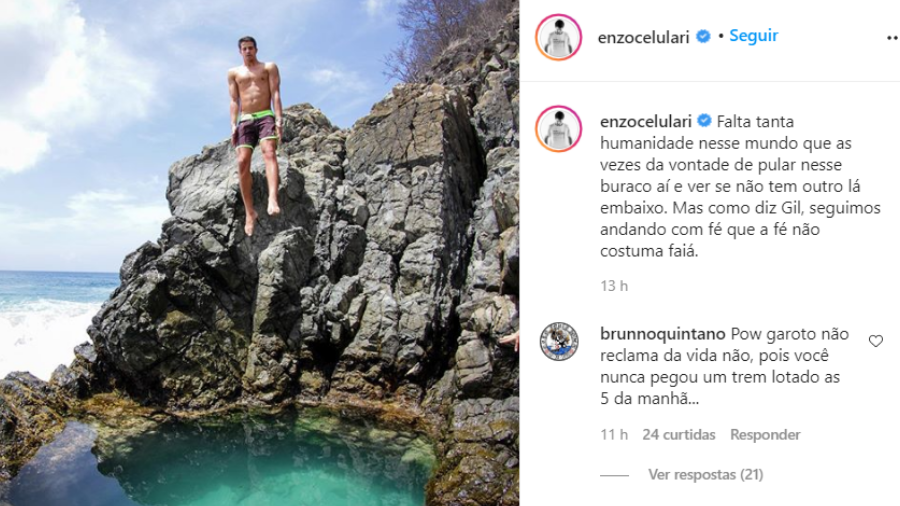This screenshot has height=506, width=900.
Task: View the 24 curtidas likes list
Action: pyautogui.click(x=678, y=435)
